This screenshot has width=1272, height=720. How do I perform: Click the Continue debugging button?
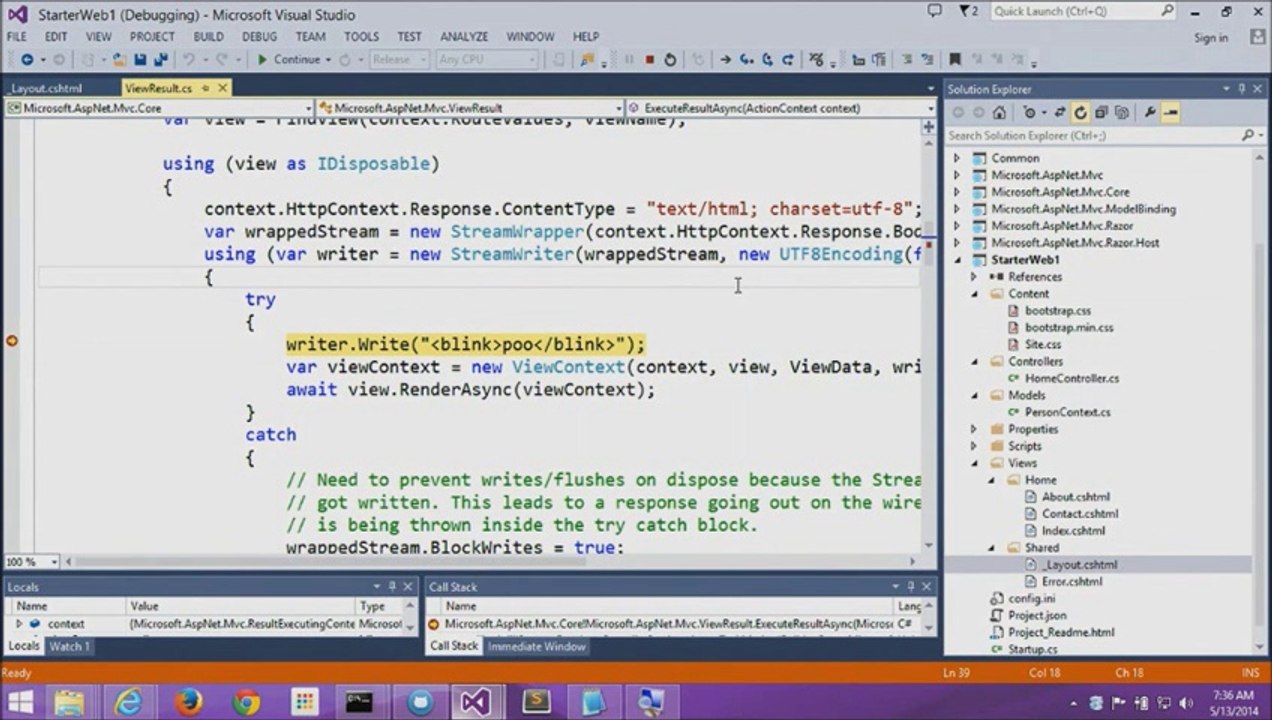(x=289, y=59)
